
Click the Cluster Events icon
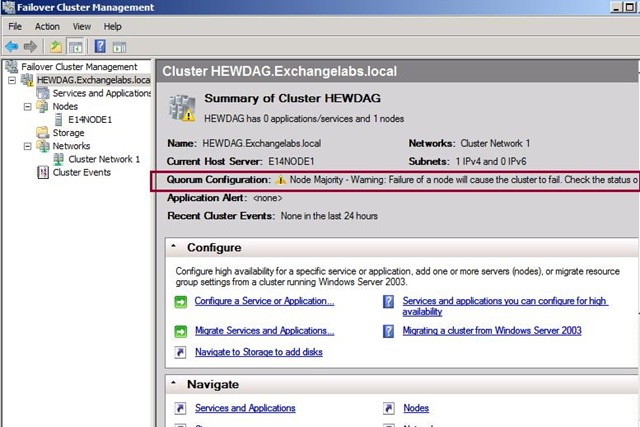tap(43, 172)
